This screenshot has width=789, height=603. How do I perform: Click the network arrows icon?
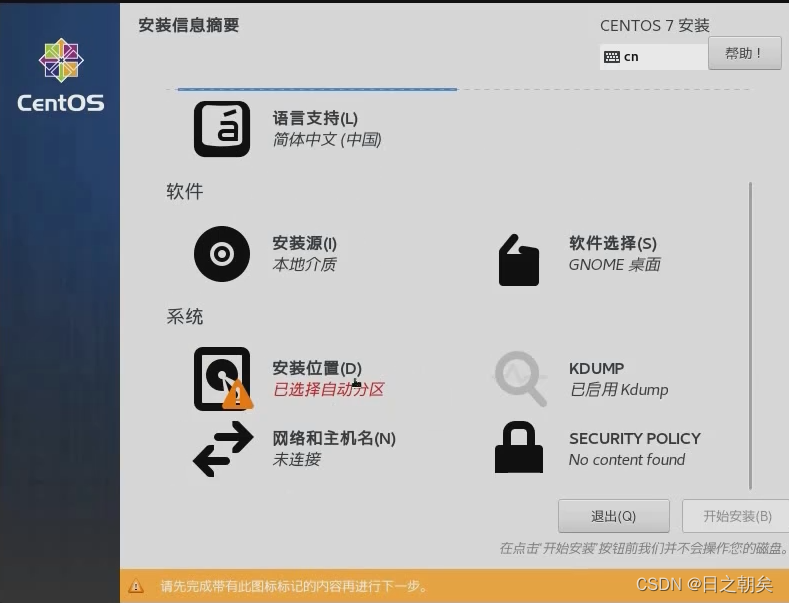[223, 448]
